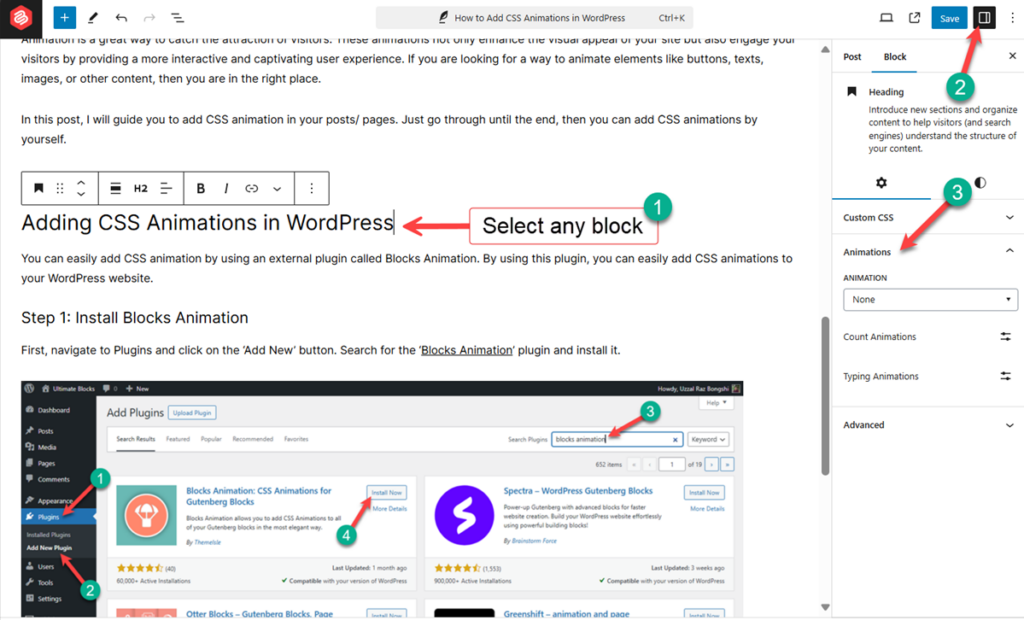Click the Add Plugins screenshot image

coord(382,499)
